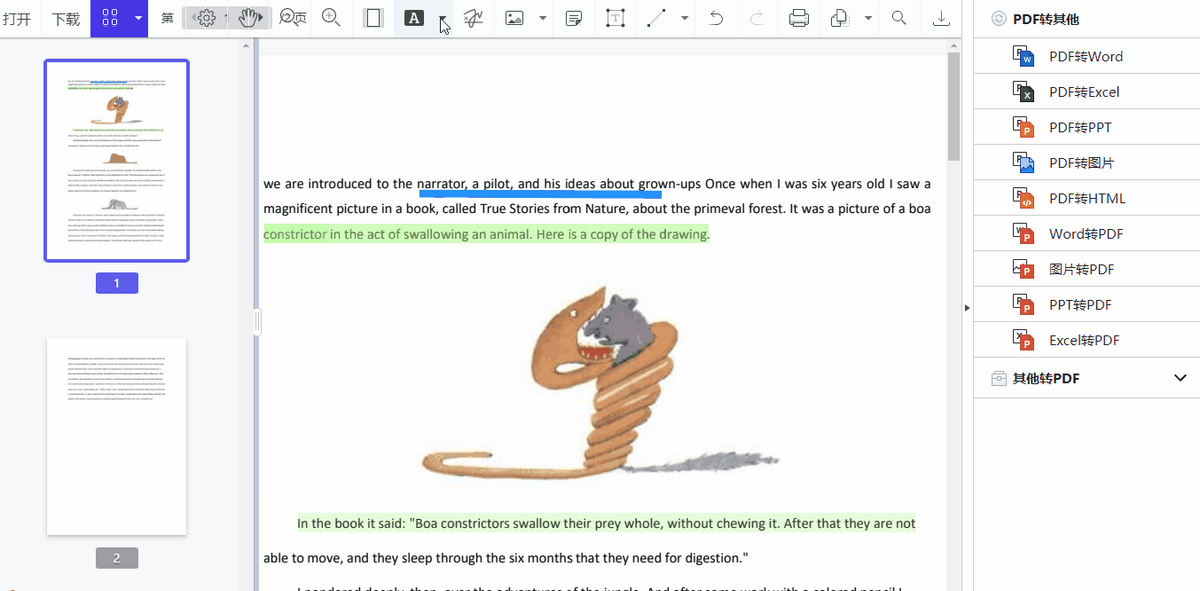The height and width of the screenshot is (591, 1200).
Task: Click the print icon
Action: 799,18
